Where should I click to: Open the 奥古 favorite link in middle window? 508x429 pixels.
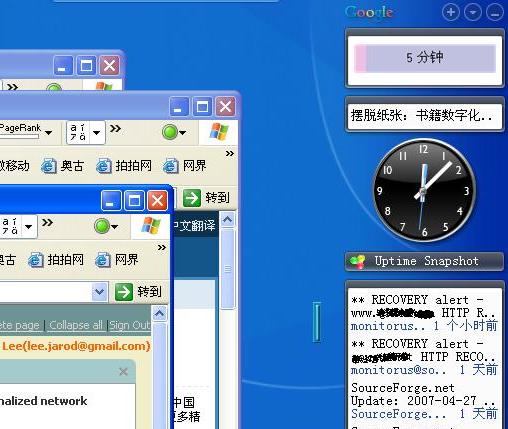[62, 166]
